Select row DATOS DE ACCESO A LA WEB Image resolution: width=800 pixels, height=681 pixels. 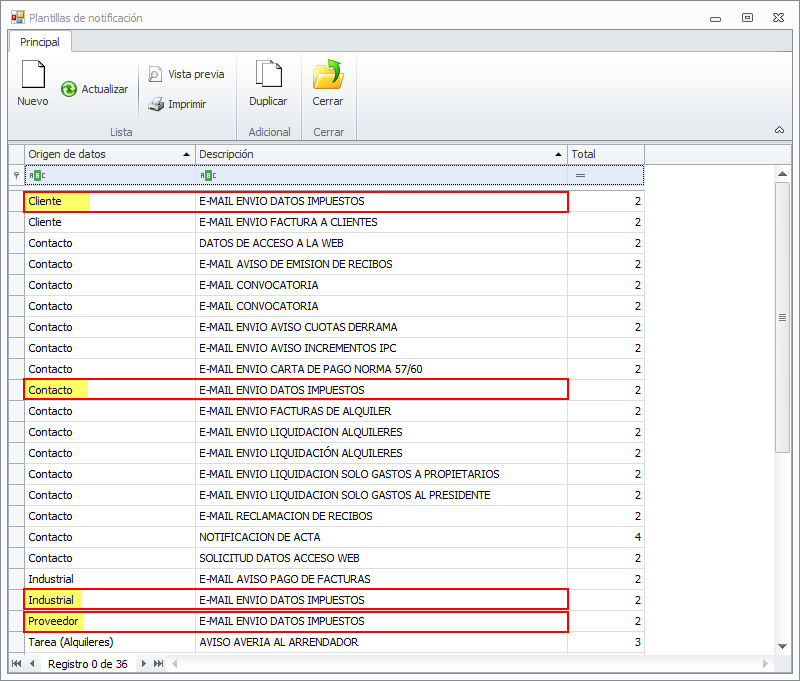[327, 243]
